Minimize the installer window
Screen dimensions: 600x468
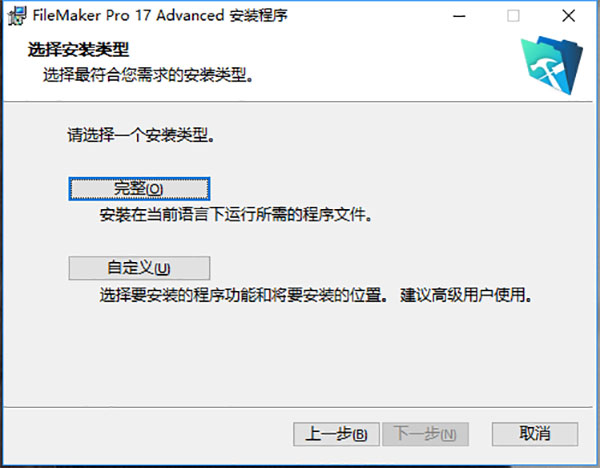tap(459, 16)
